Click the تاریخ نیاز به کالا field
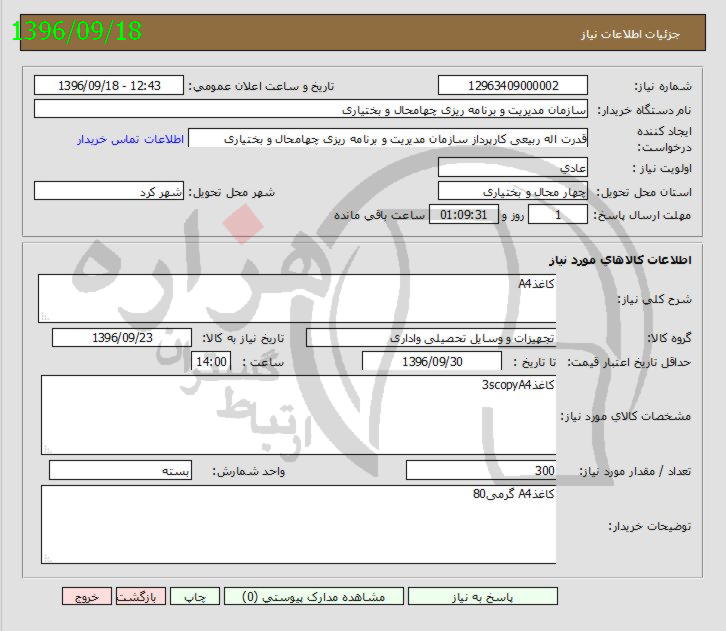This screenshot has height=631, width=726. coord(122,338)
